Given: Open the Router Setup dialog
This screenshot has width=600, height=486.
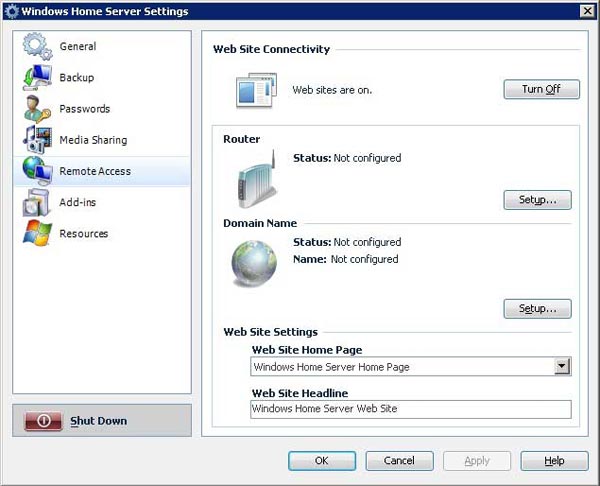Looking at the screenshot, I should [537, 200].
